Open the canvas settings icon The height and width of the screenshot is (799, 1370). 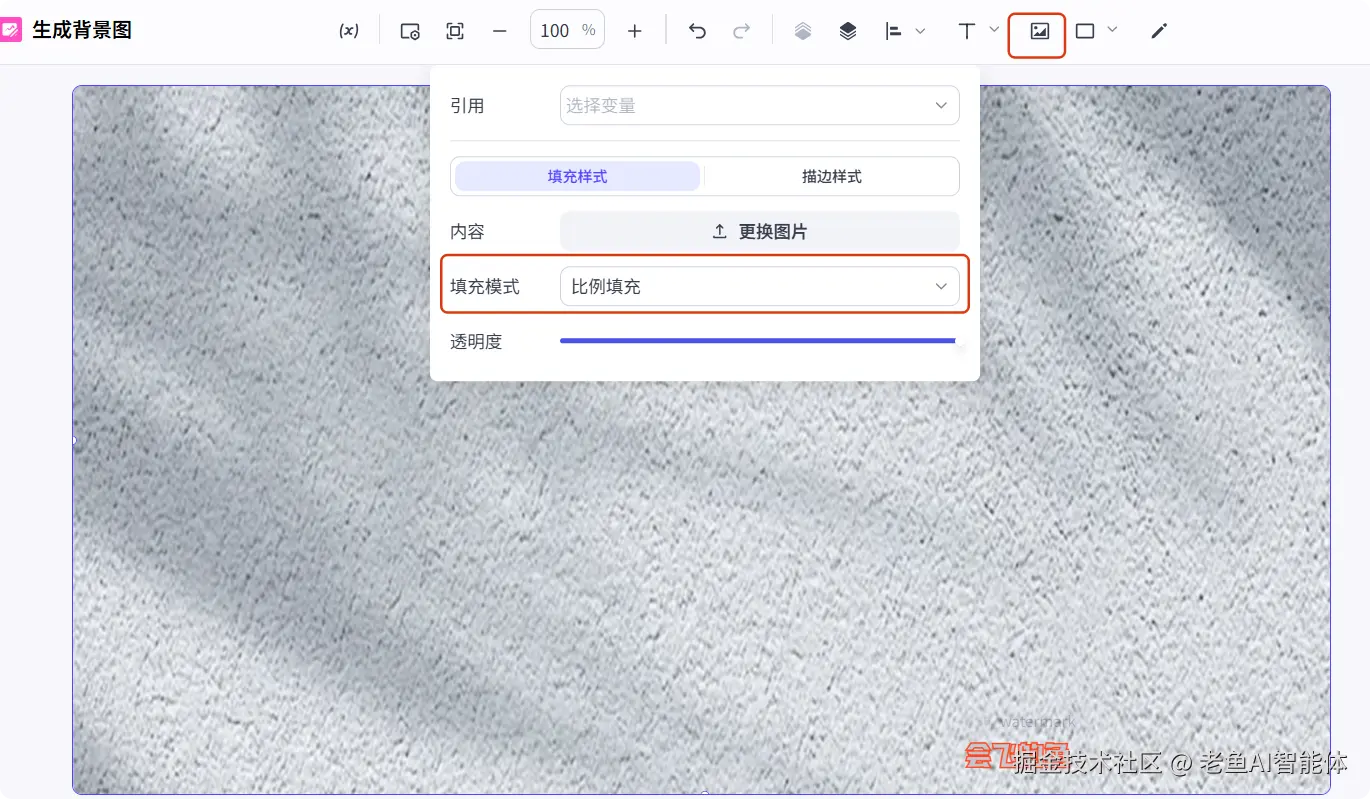coord(410,31)
